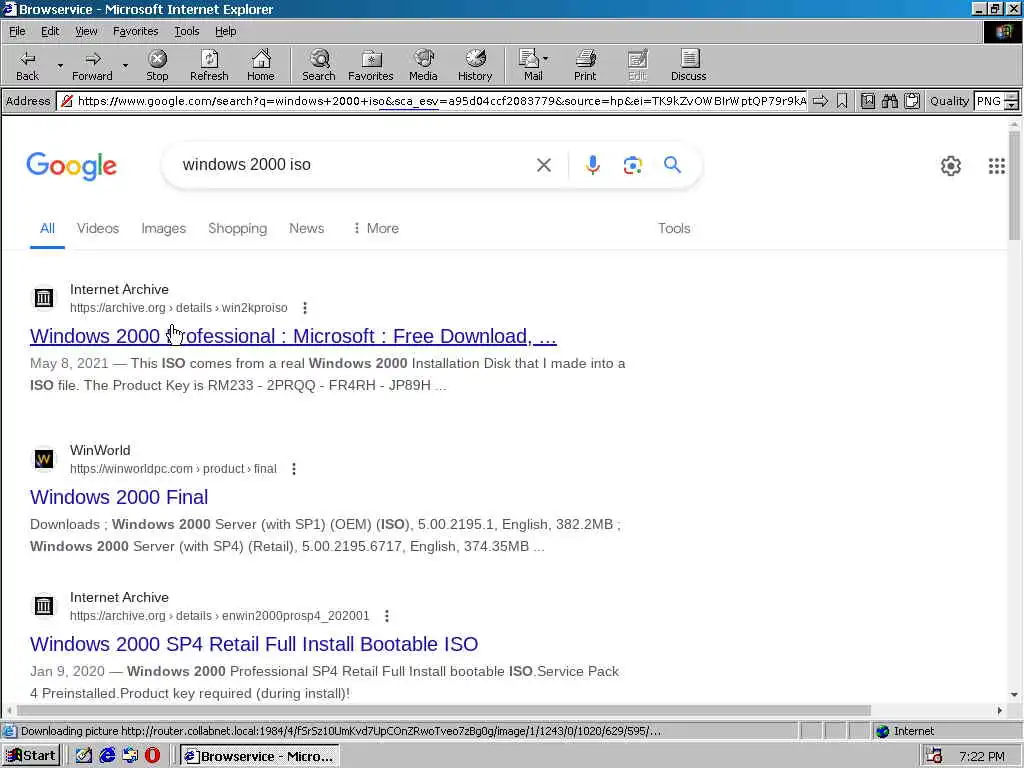This screenshot has height=768, width=1024.
Task: Open the Google apps grid
Action: point(997,166)
